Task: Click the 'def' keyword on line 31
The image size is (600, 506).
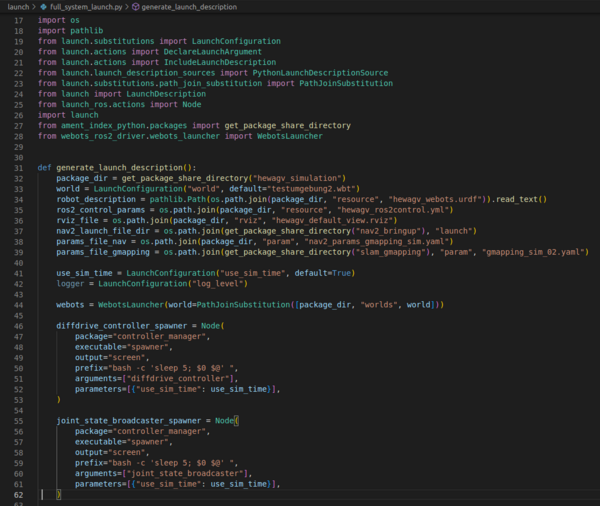Action: coord(45,167)
